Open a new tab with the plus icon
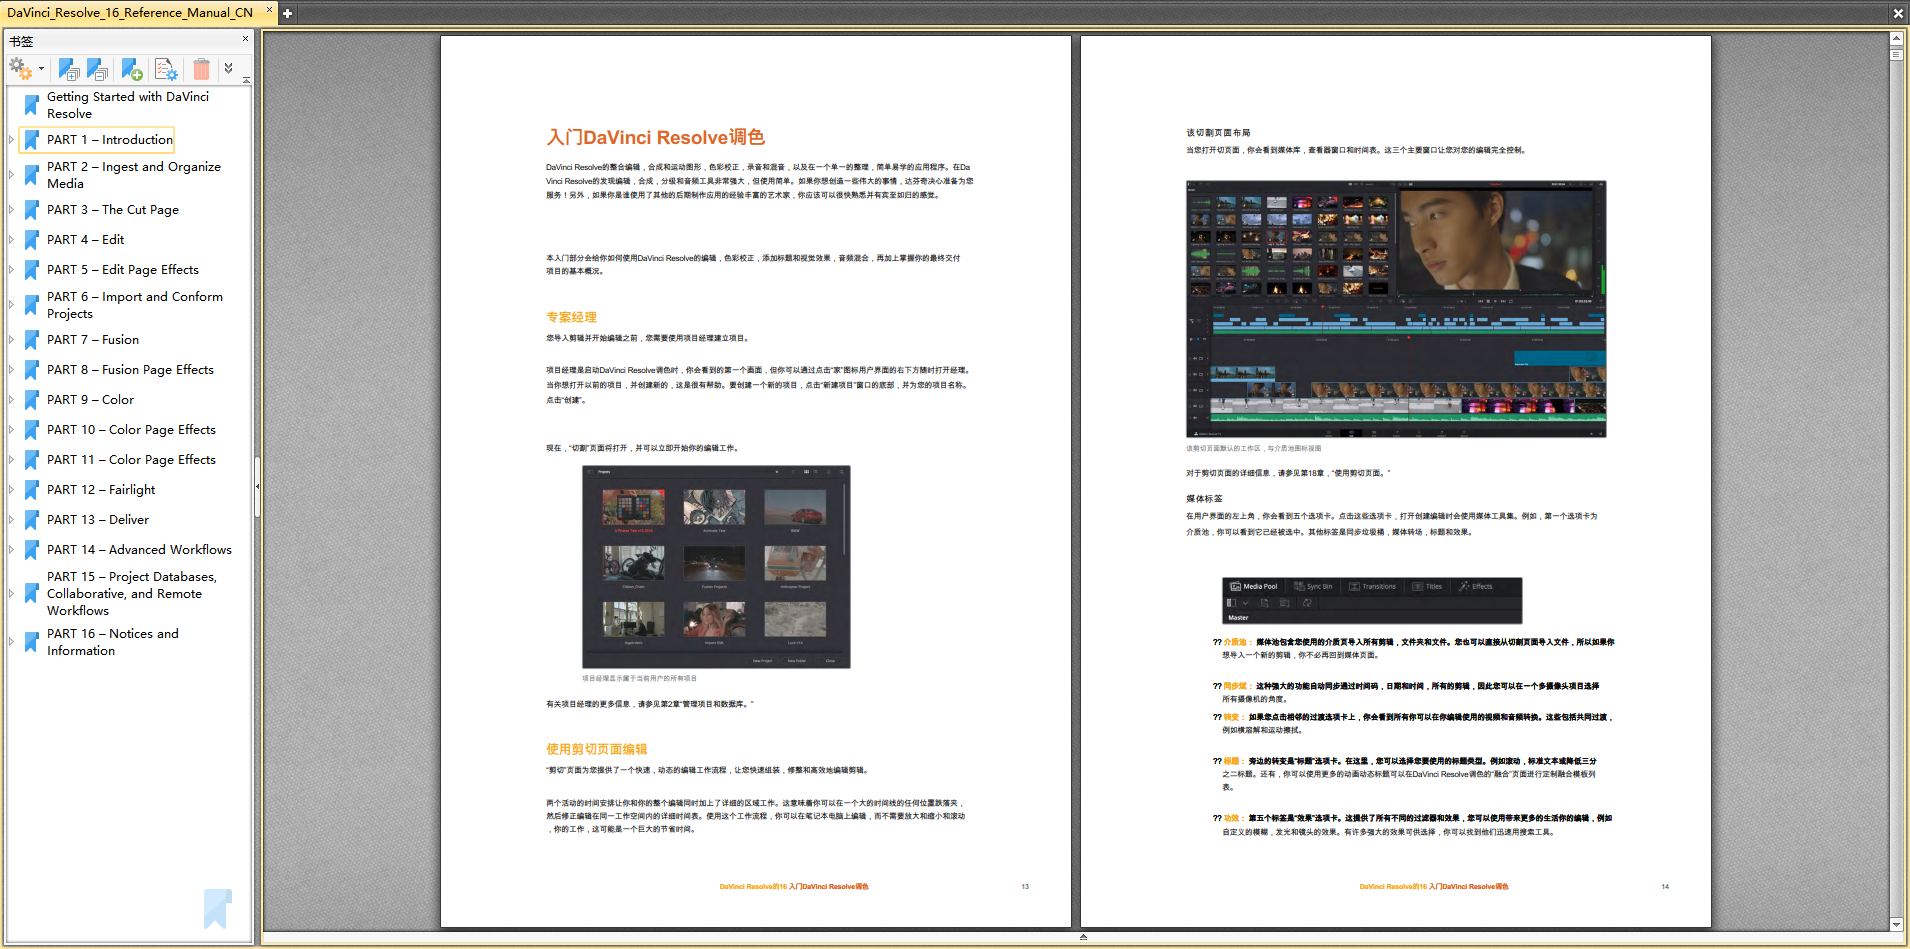 point(287,13)
